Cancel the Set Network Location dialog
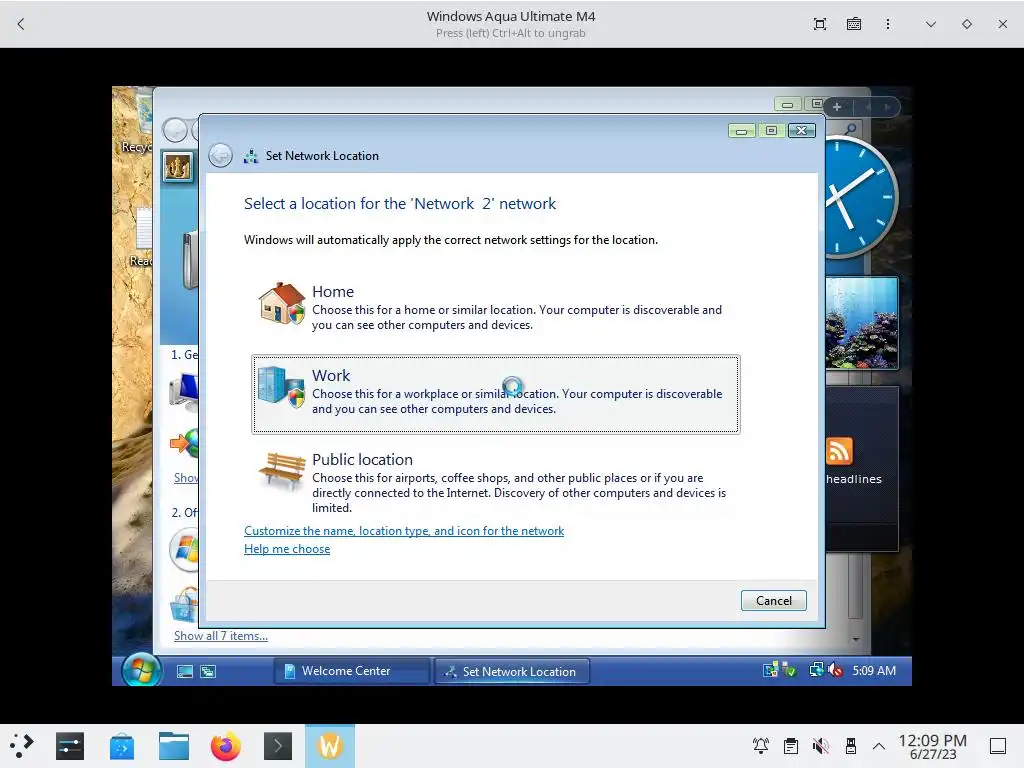1024x768 pixels. (x=773, y=601)
